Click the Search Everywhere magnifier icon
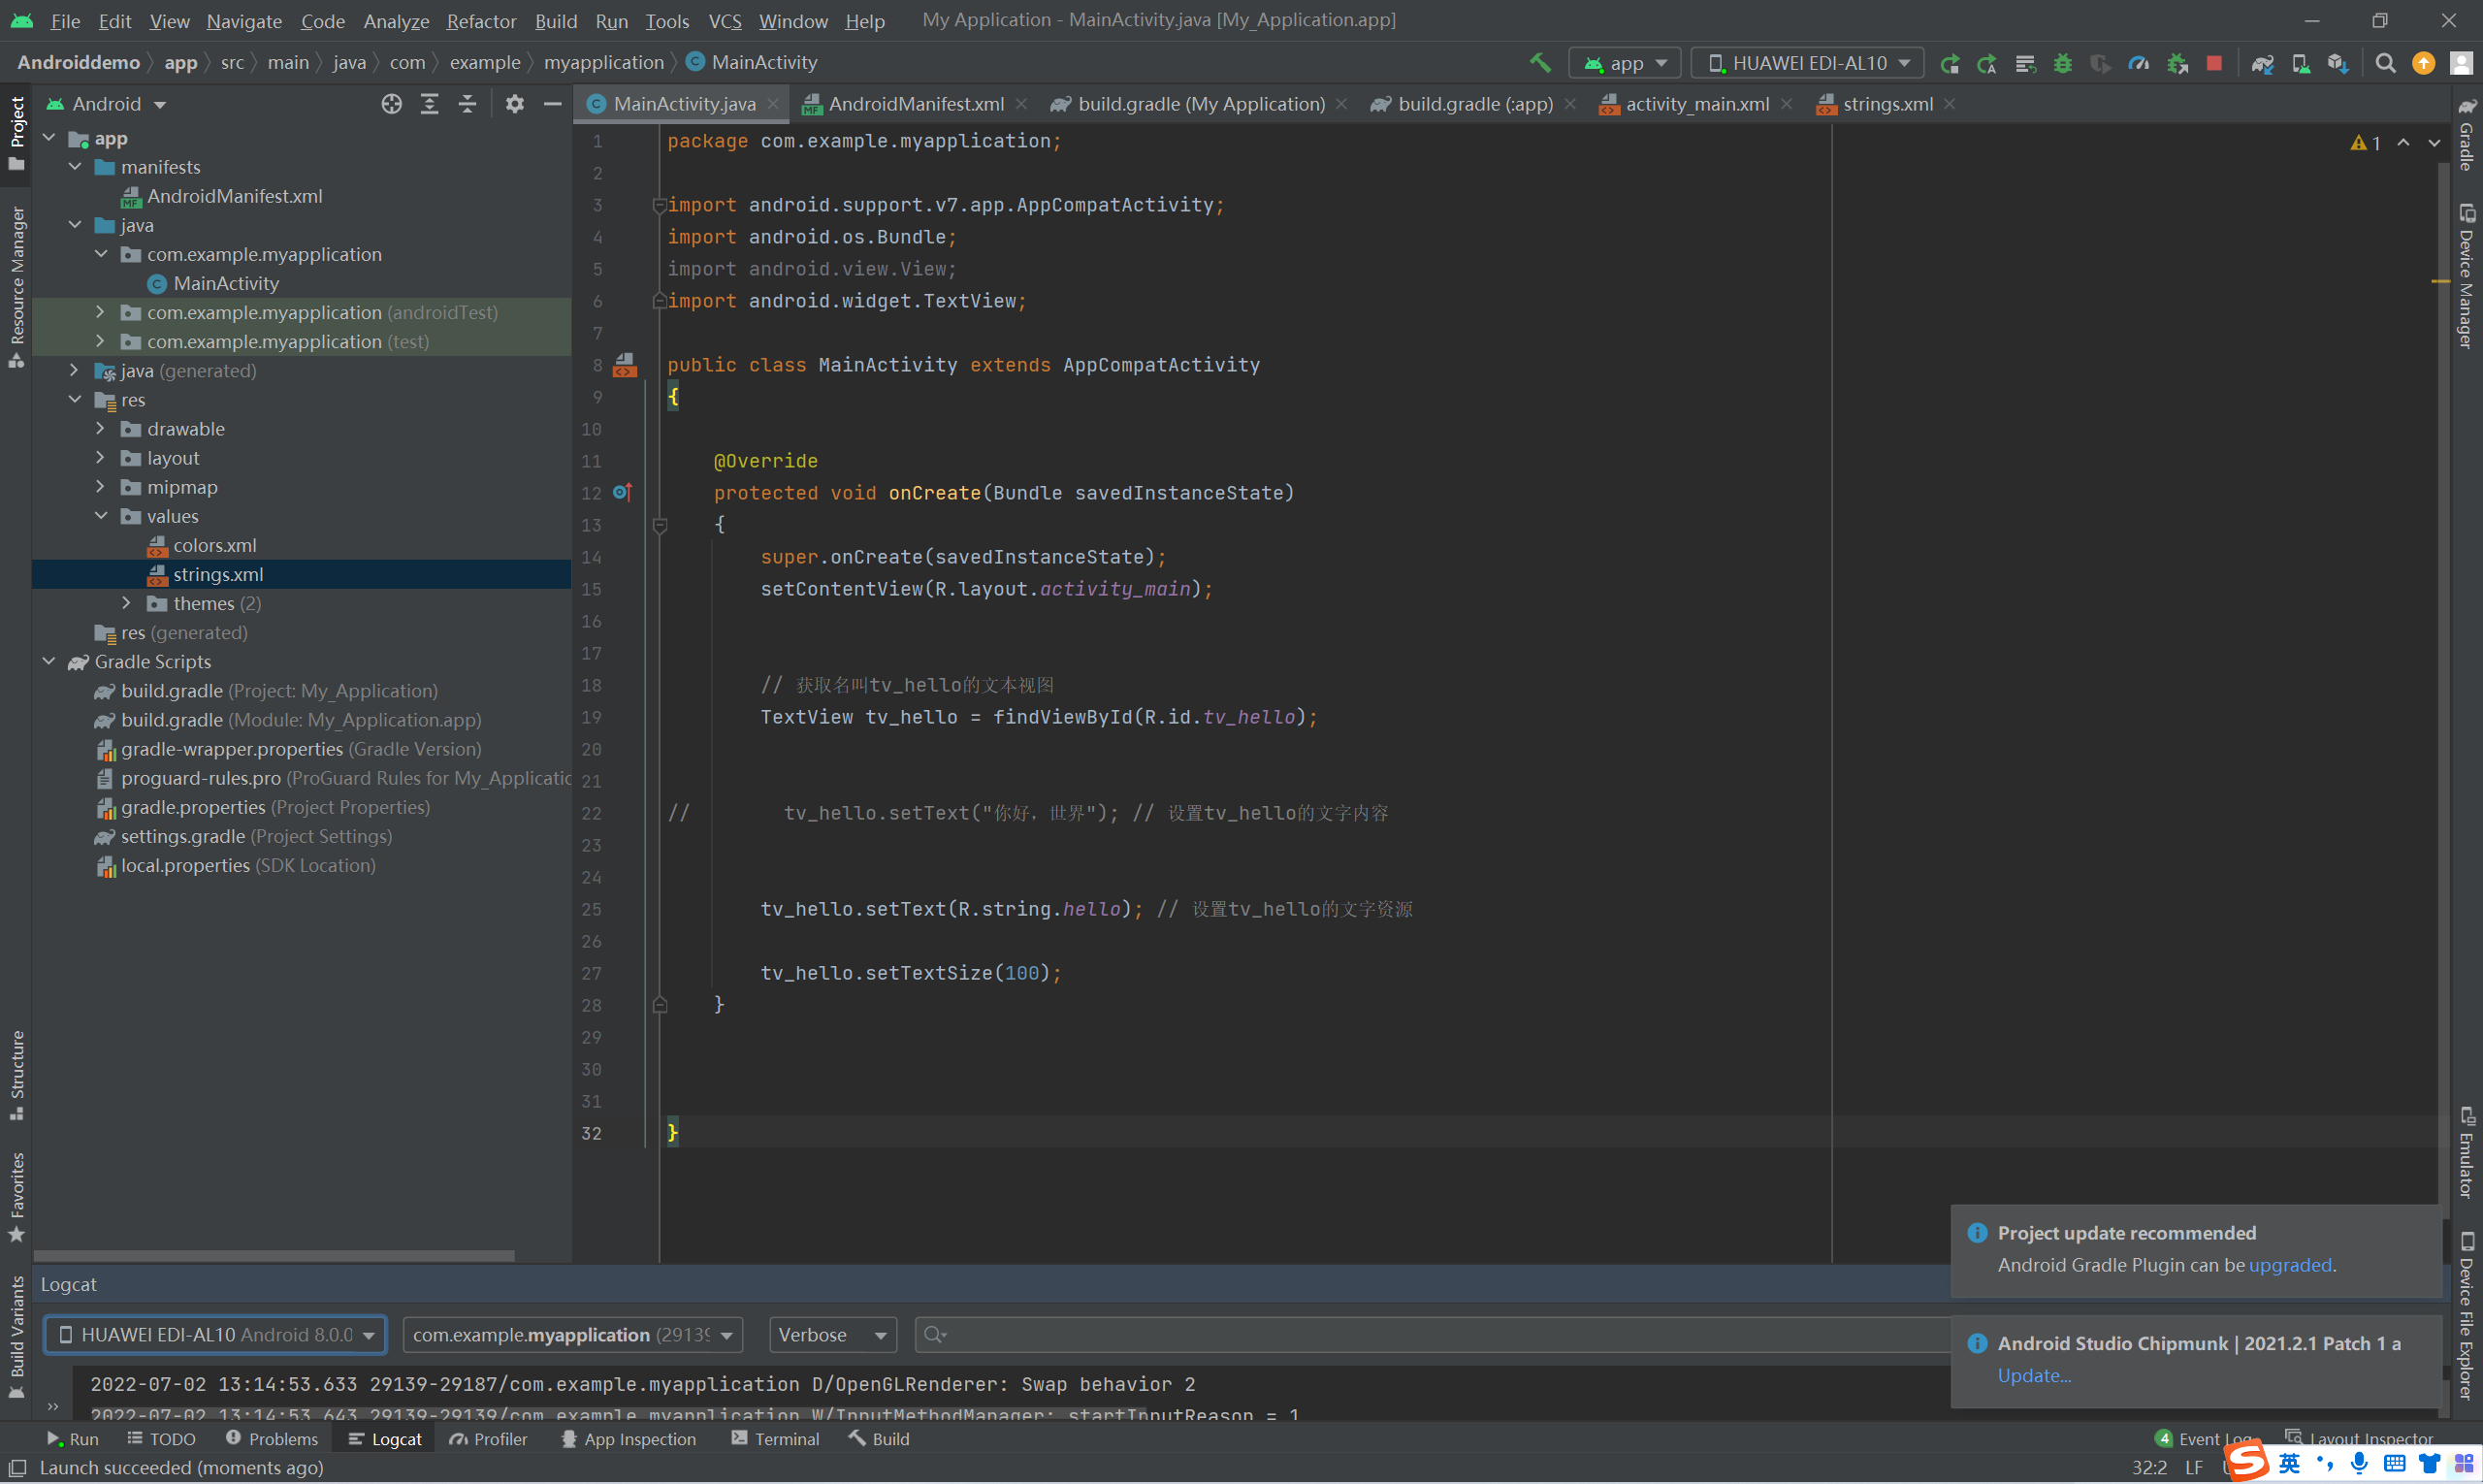This screenshot has width=2483, height=1484. (2385, 63)
